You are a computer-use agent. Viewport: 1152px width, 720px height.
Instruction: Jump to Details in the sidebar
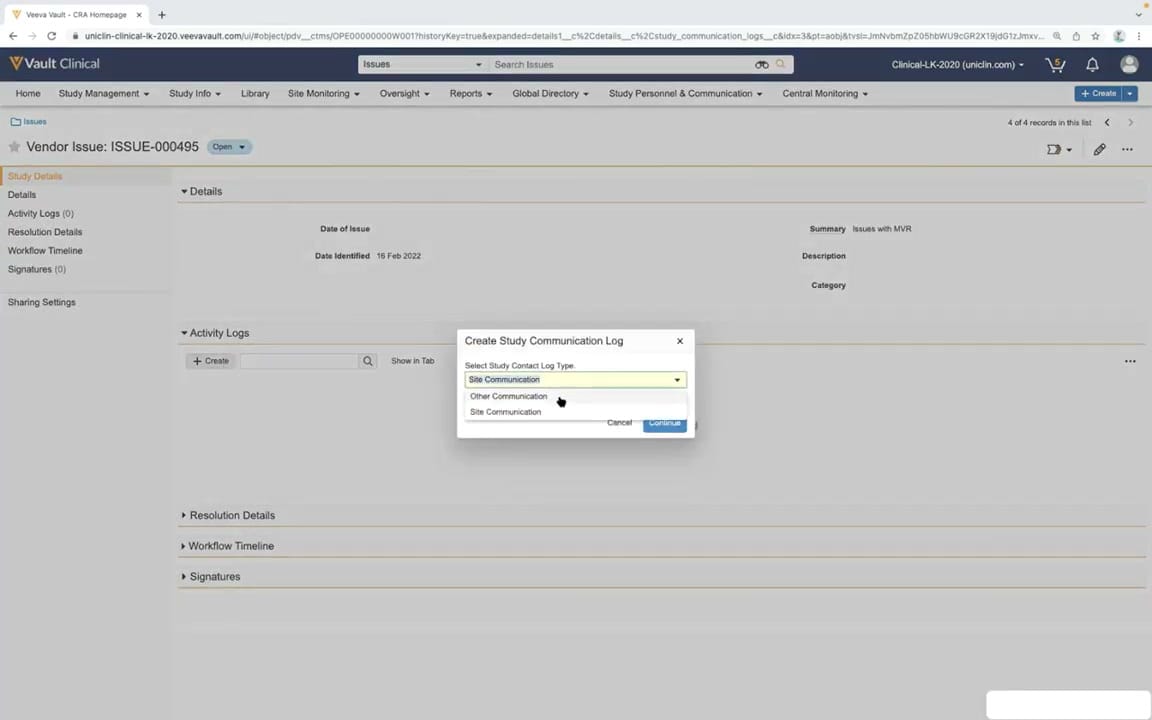(x=21, y=195)
